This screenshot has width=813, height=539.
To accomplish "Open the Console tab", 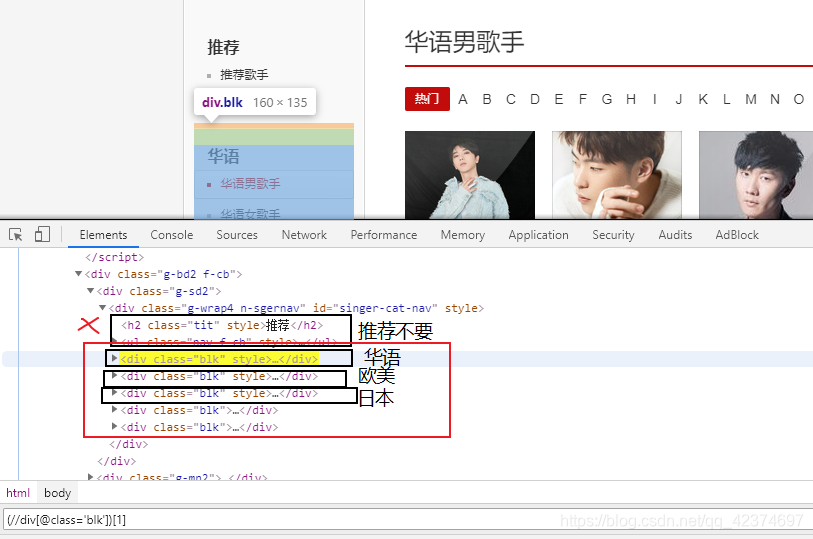I will click(x=172, y=235).
